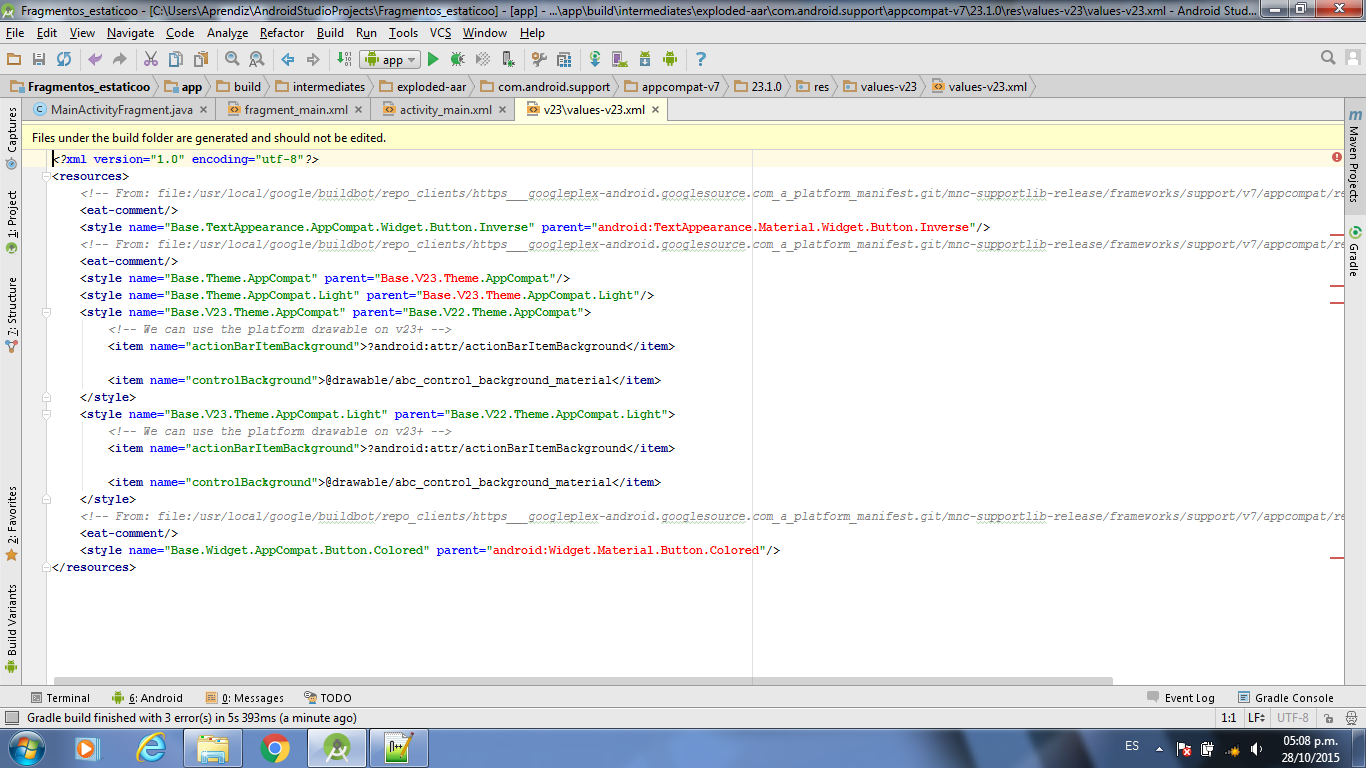
Task: Open the Make Project build icon
Action: 343,60
